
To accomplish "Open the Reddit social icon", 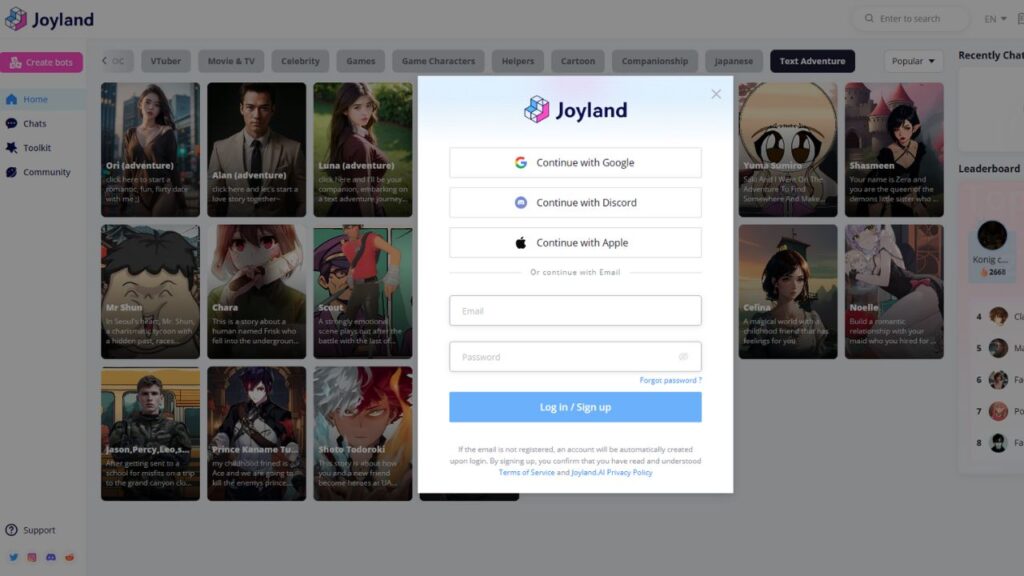I will pos(69,557).
